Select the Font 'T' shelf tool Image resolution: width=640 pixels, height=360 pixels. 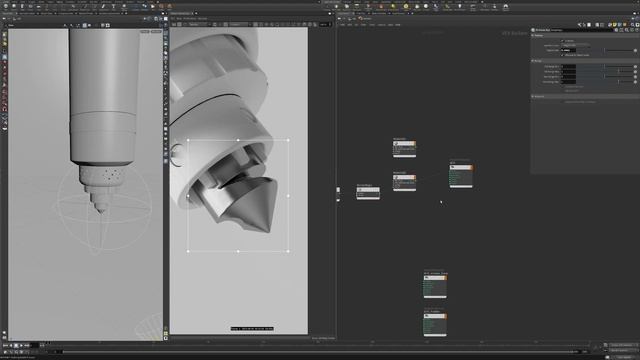point(113,6)
